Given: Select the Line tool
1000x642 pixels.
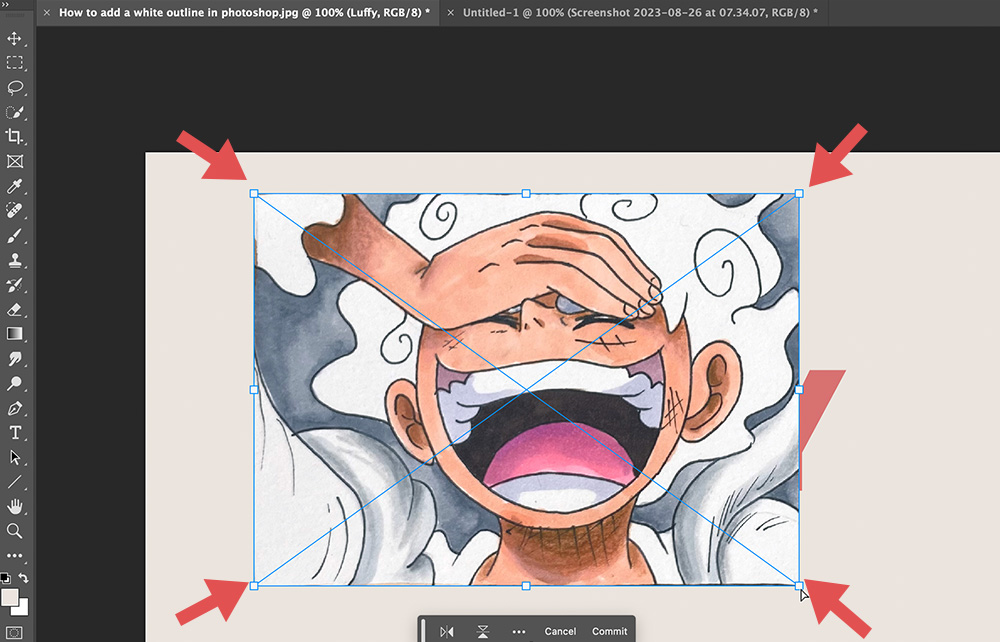Looking at the screenshot, I should pyautogui.click(x=14, y=482).
